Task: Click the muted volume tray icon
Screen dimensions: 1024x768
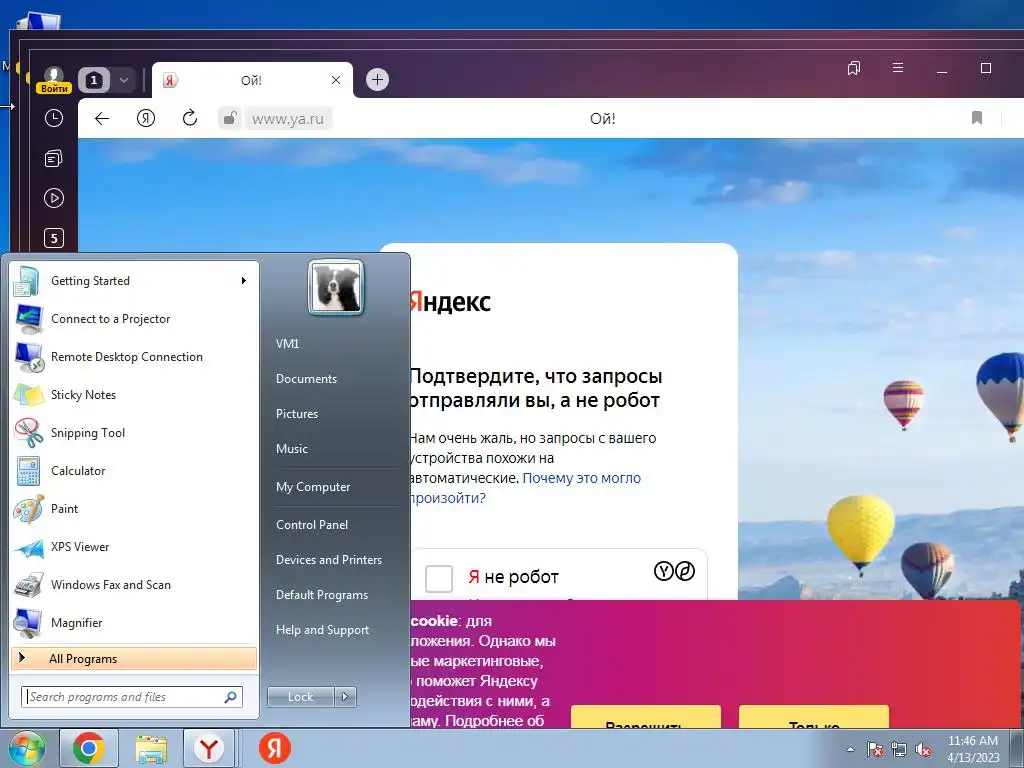Action: (x=923, y=749)
